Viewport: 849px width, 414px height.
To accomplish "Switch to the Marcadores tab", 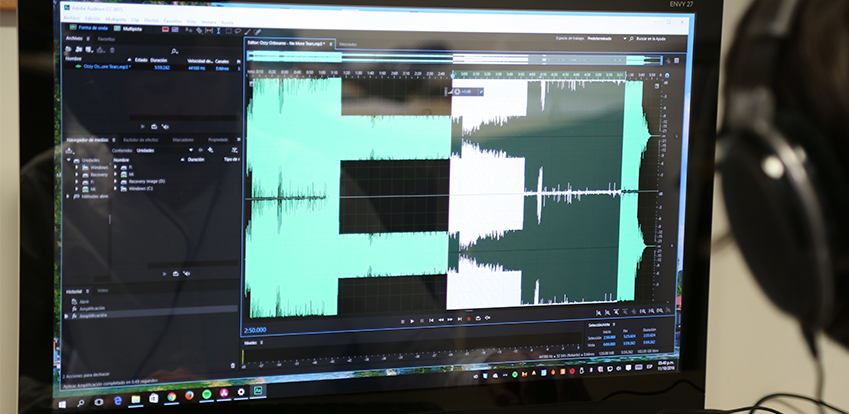I will coord(183,140).
